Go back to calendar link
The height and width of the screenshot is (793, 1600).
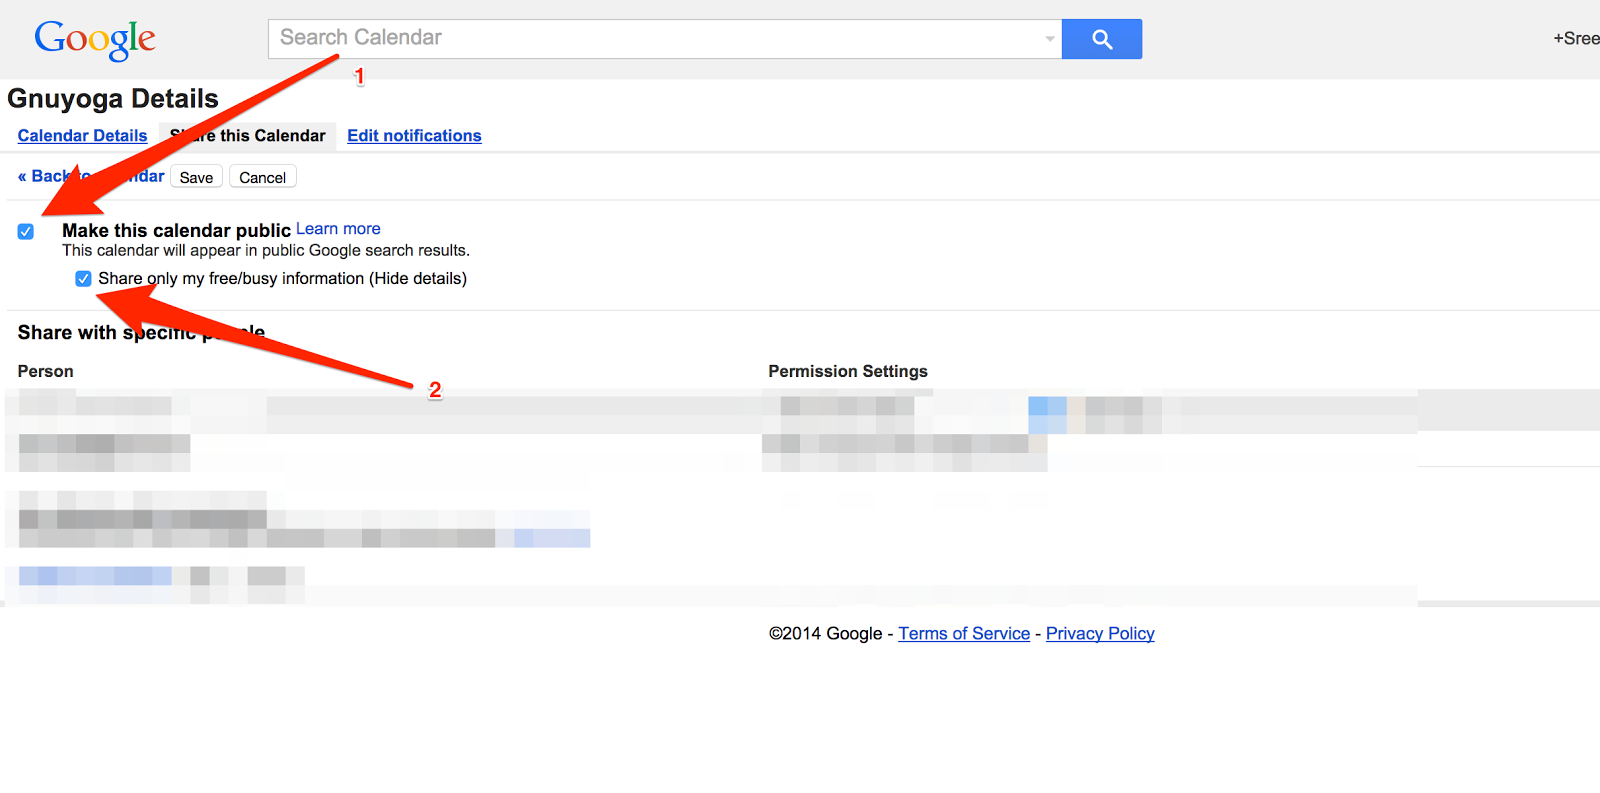(x=91, y=176)
